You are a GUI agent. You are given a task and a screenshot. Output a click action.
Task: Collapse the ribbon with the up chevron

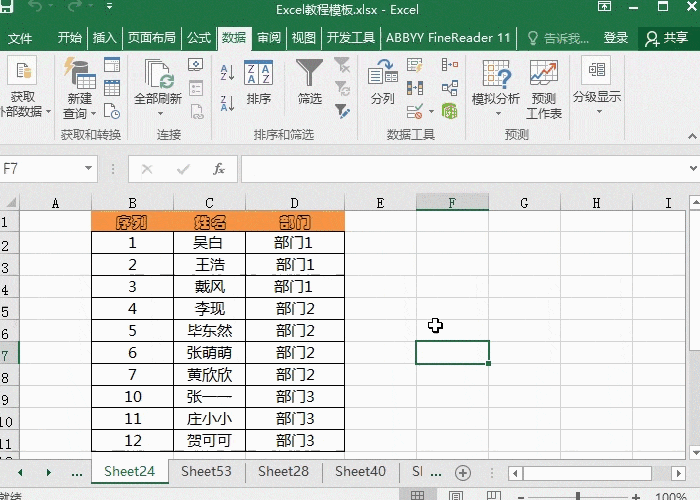coord(692,136)
